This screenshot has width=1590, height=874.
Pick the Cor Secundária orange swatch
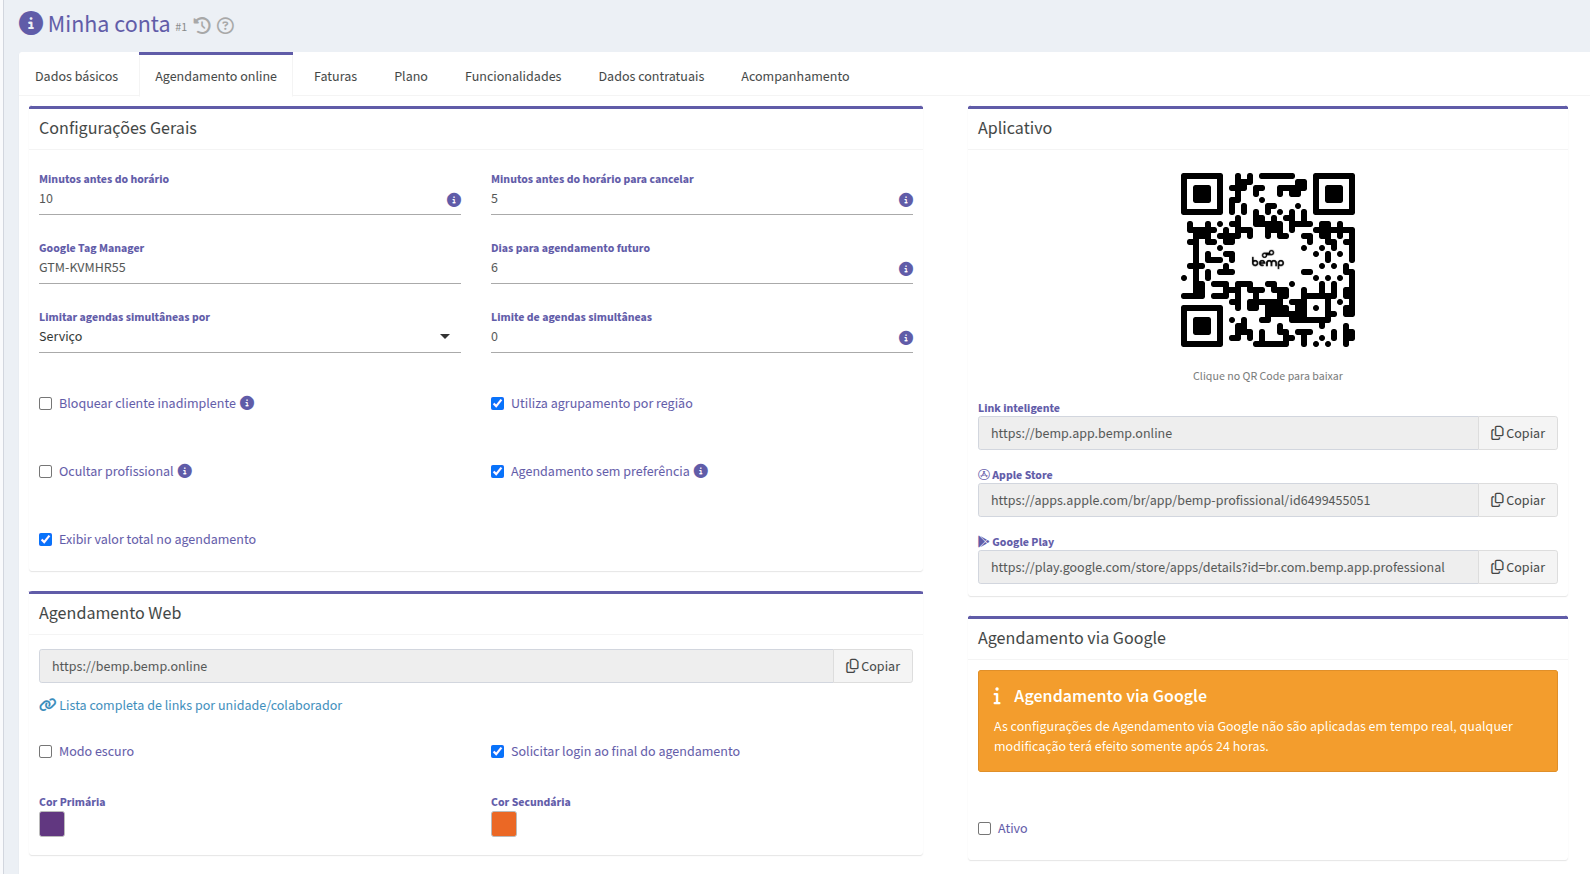tap(504, 824)
